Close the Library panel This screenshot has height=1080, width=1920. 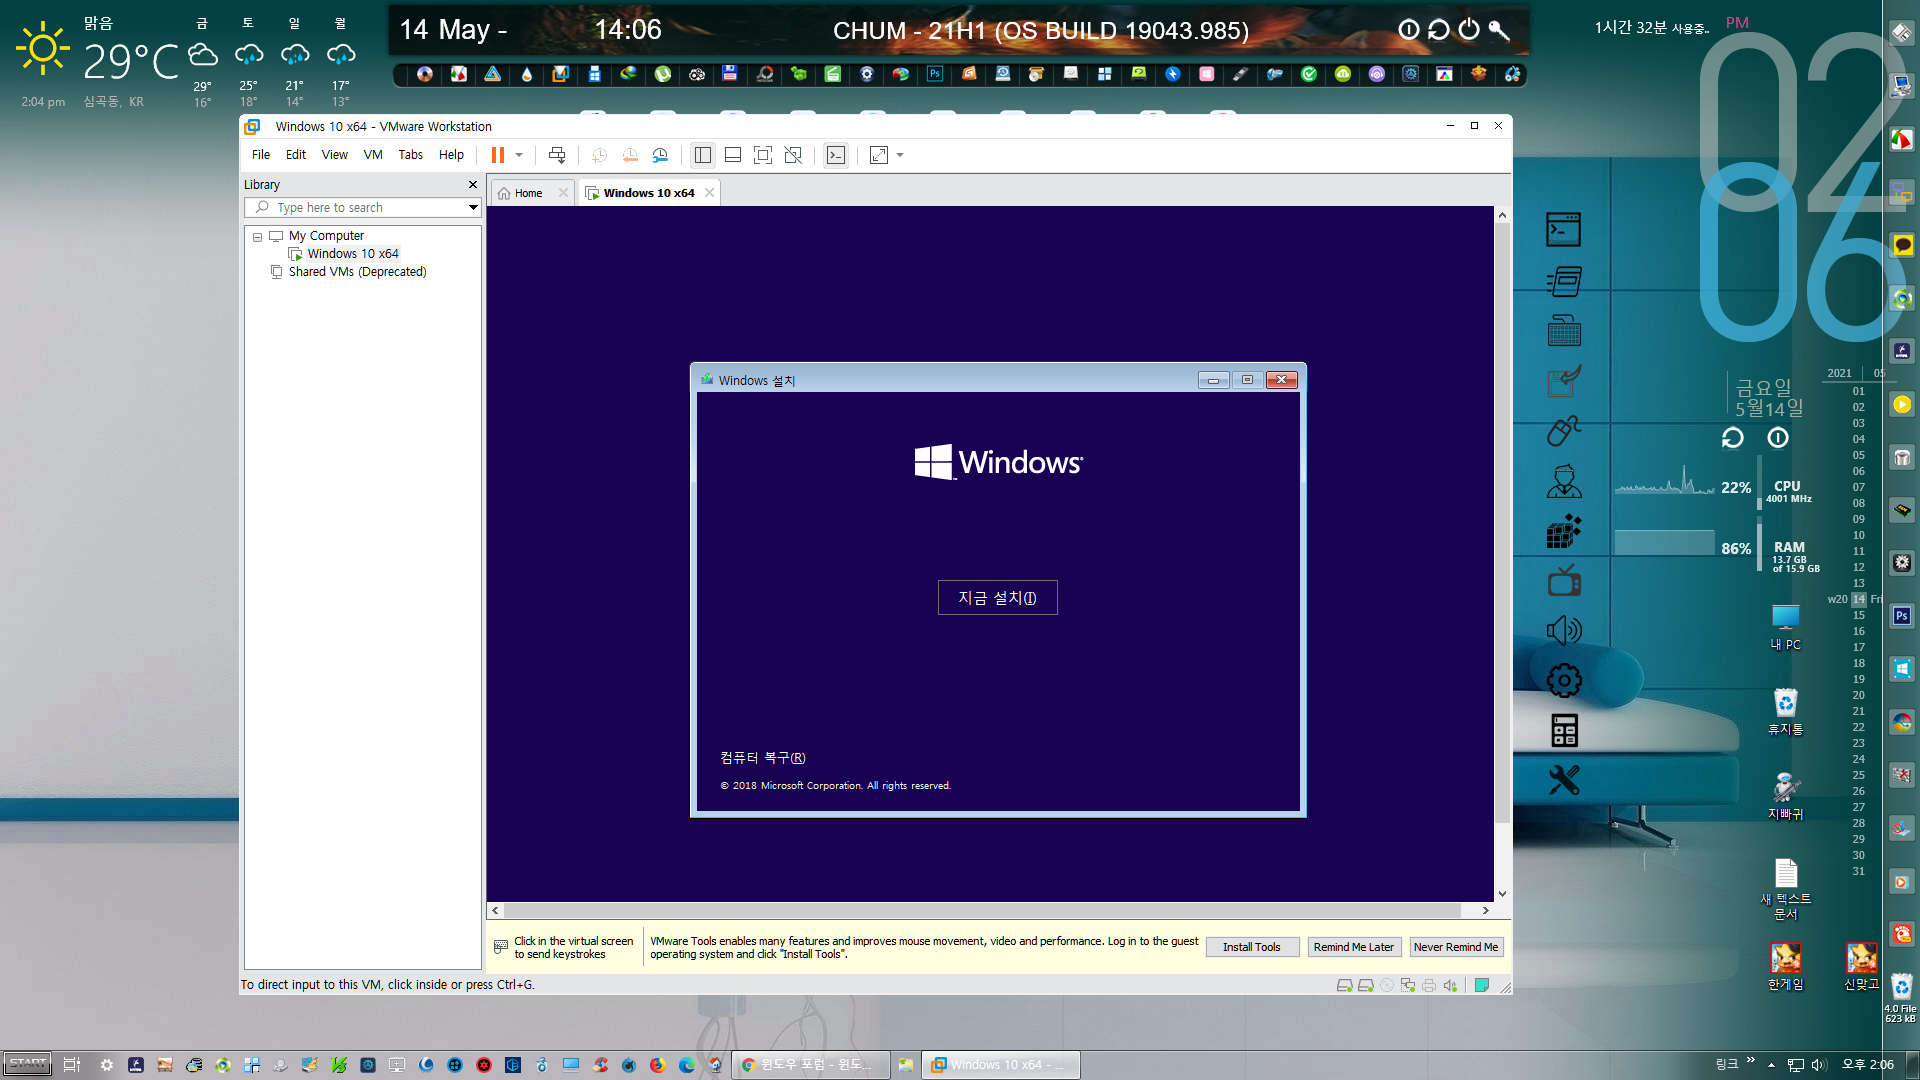473,185
